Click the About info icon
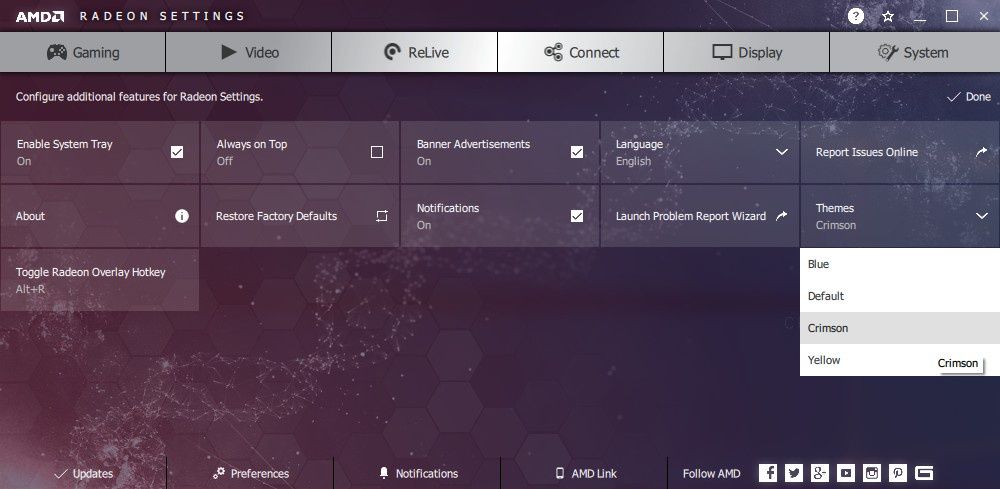This screenshot has height=489, width=1000. click(182, 216)
